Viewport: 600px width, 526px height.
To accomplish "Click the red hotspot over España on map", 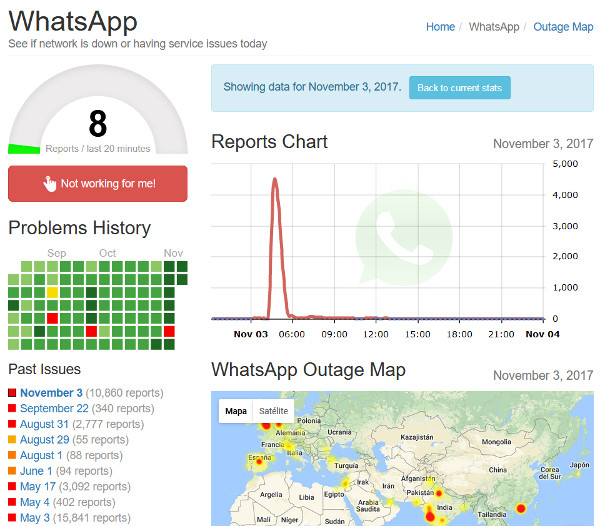I will point(259,462).
